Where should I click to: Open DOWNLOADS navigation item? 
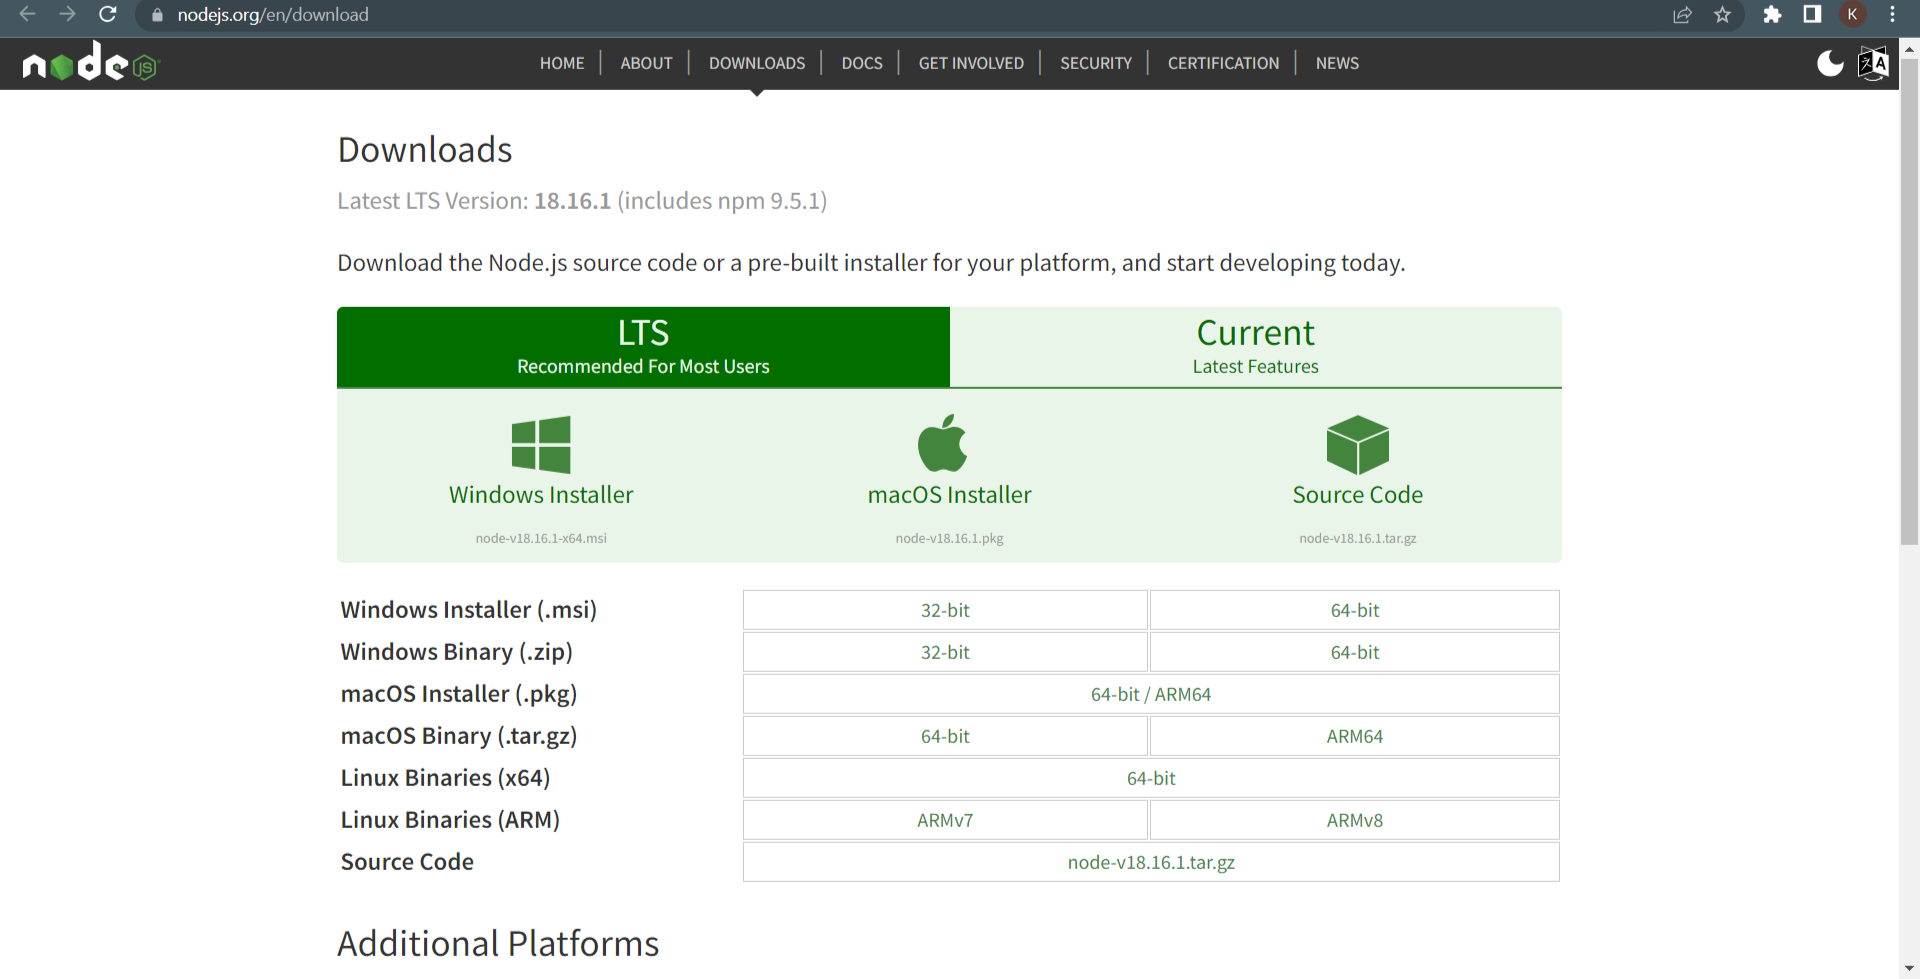(x=757, y=63)
